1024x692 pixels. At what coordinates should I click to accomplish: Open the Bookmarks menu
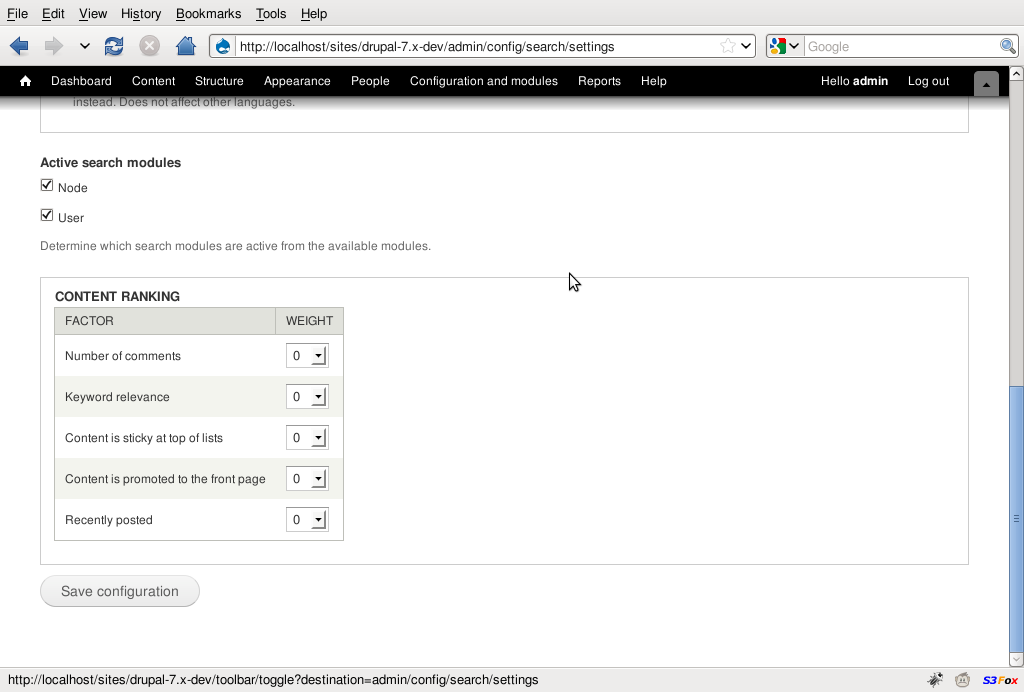coord(208,13)
